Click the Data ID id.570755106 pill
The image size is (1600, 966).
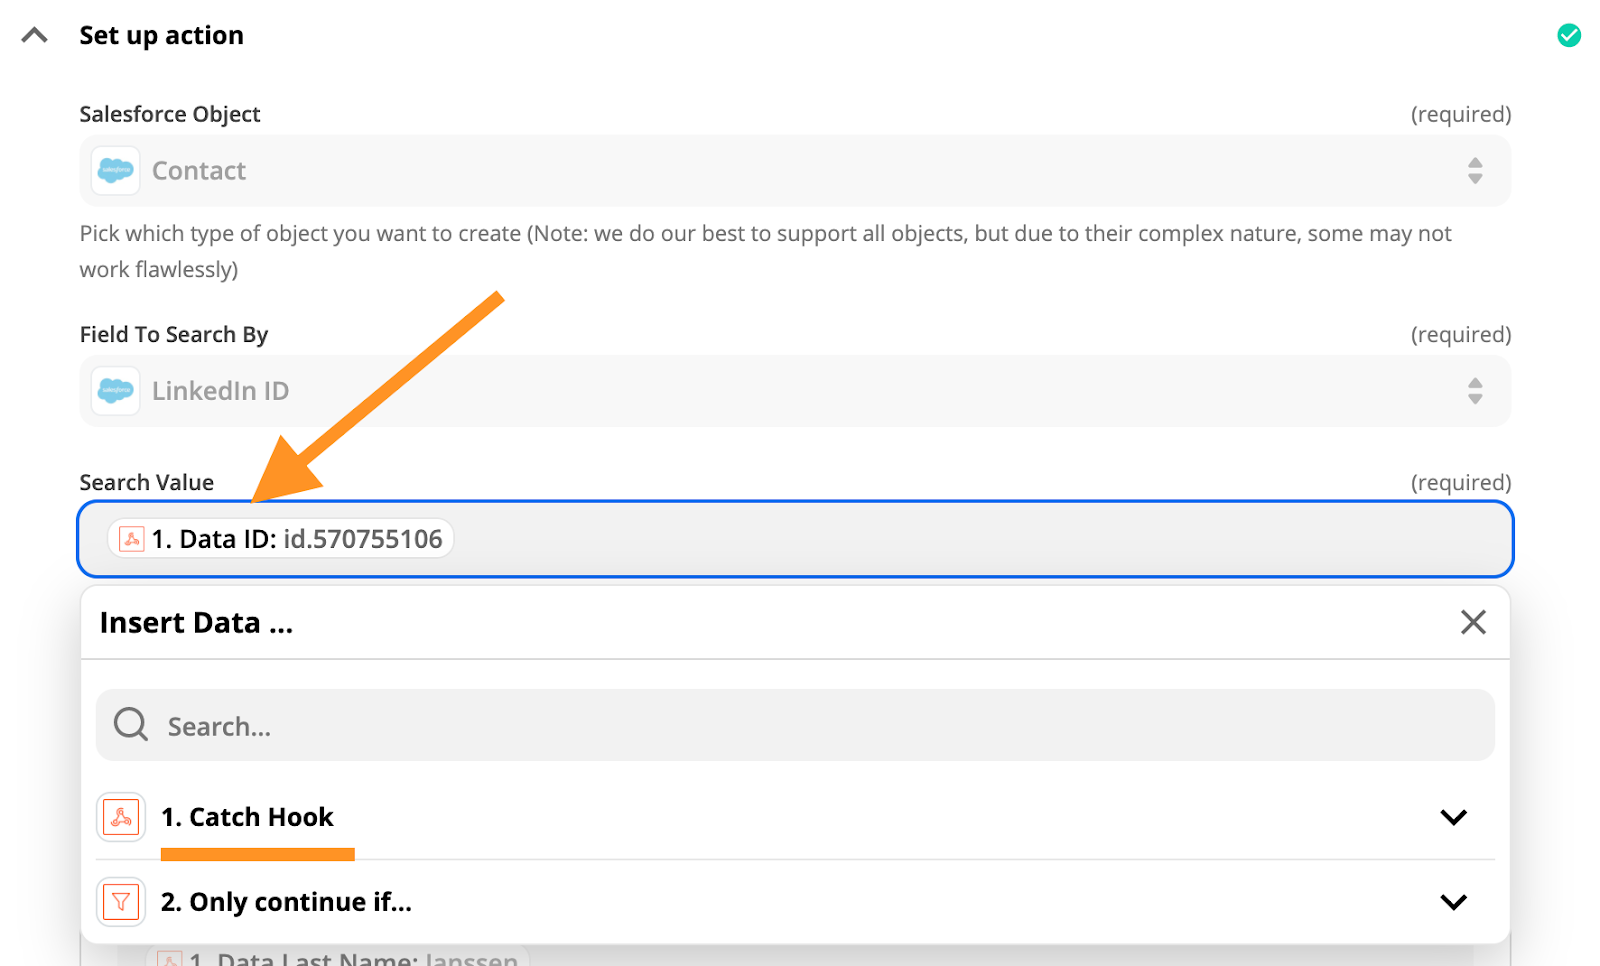[297, 539]
